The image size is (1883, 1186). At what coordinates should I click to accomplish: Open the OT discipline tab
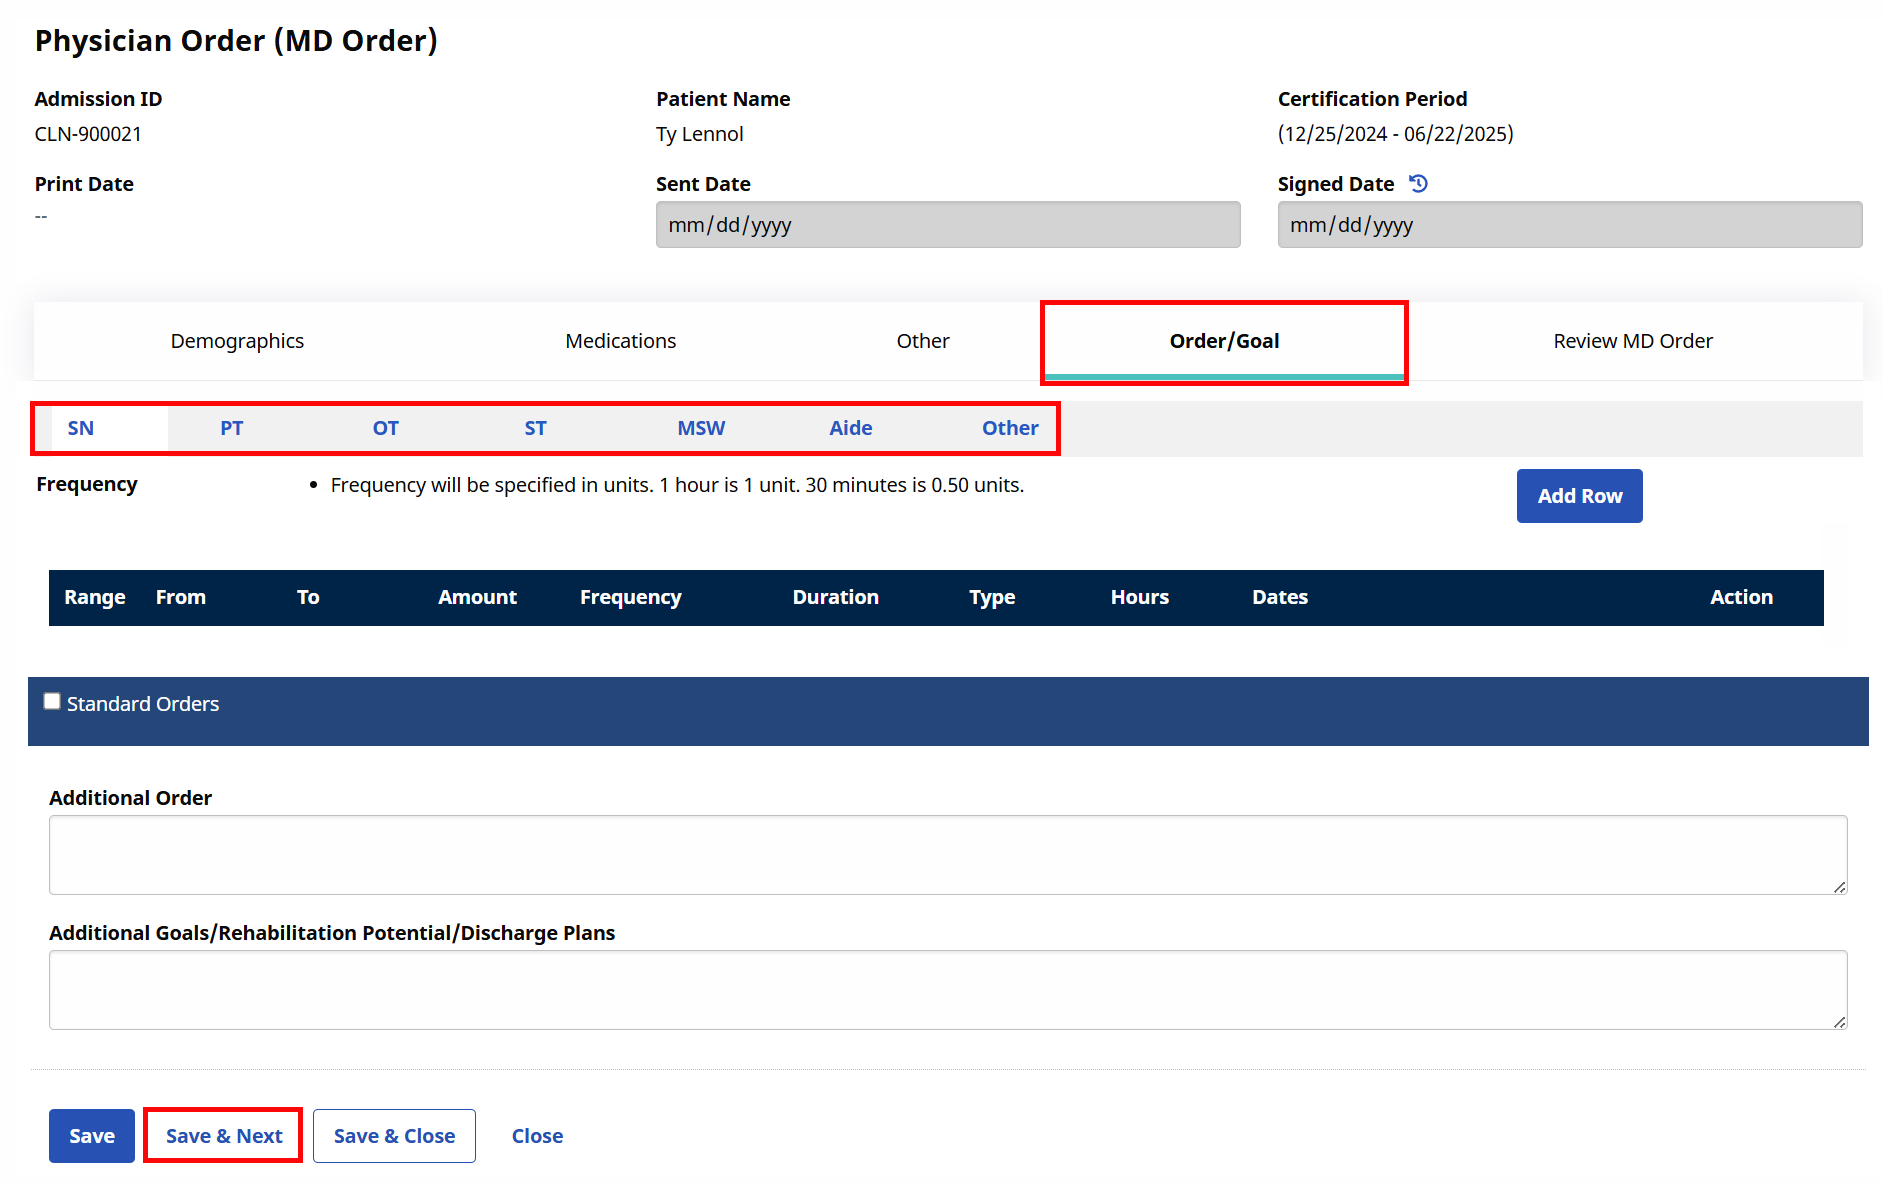(x=385, y=428)
